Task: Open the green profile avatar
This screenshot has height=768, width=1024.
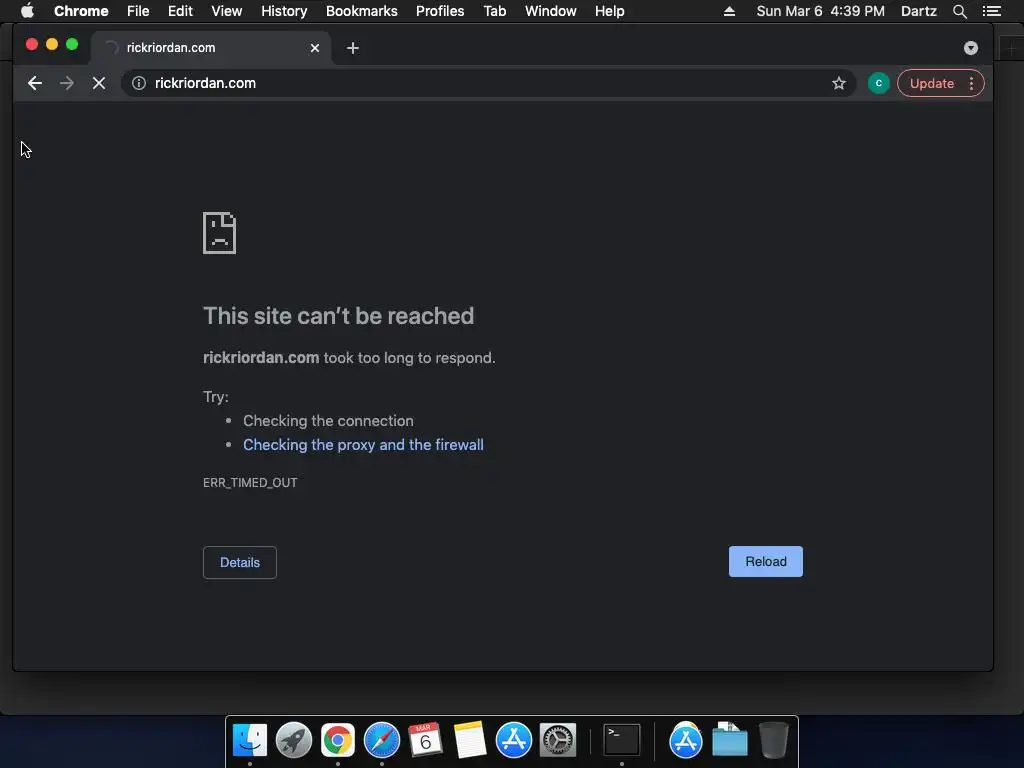Action: (878, 83)
